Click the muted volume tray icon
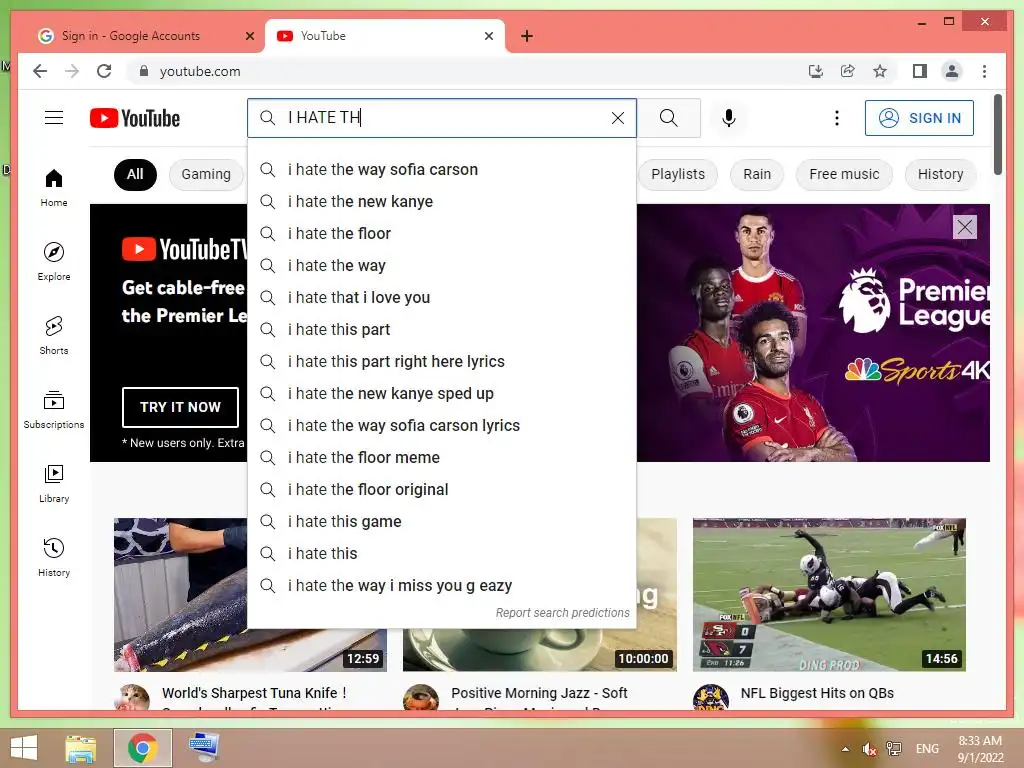The image size is (1024, 768). pos(869,749)
